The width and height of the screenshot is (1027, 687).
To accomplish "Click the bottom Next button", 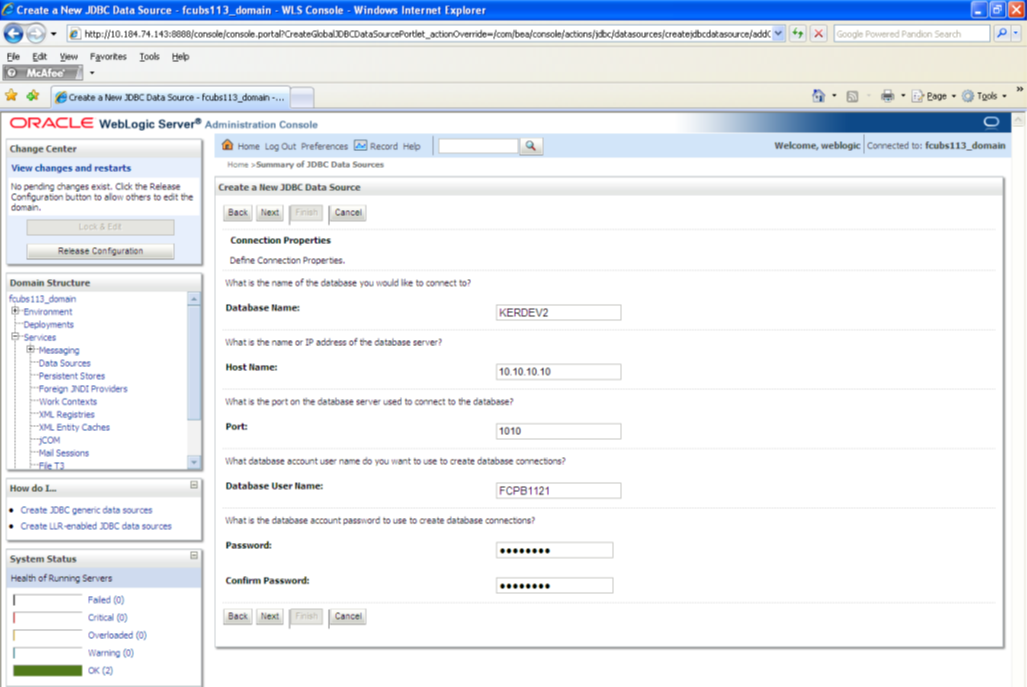I will coord(269,616).
